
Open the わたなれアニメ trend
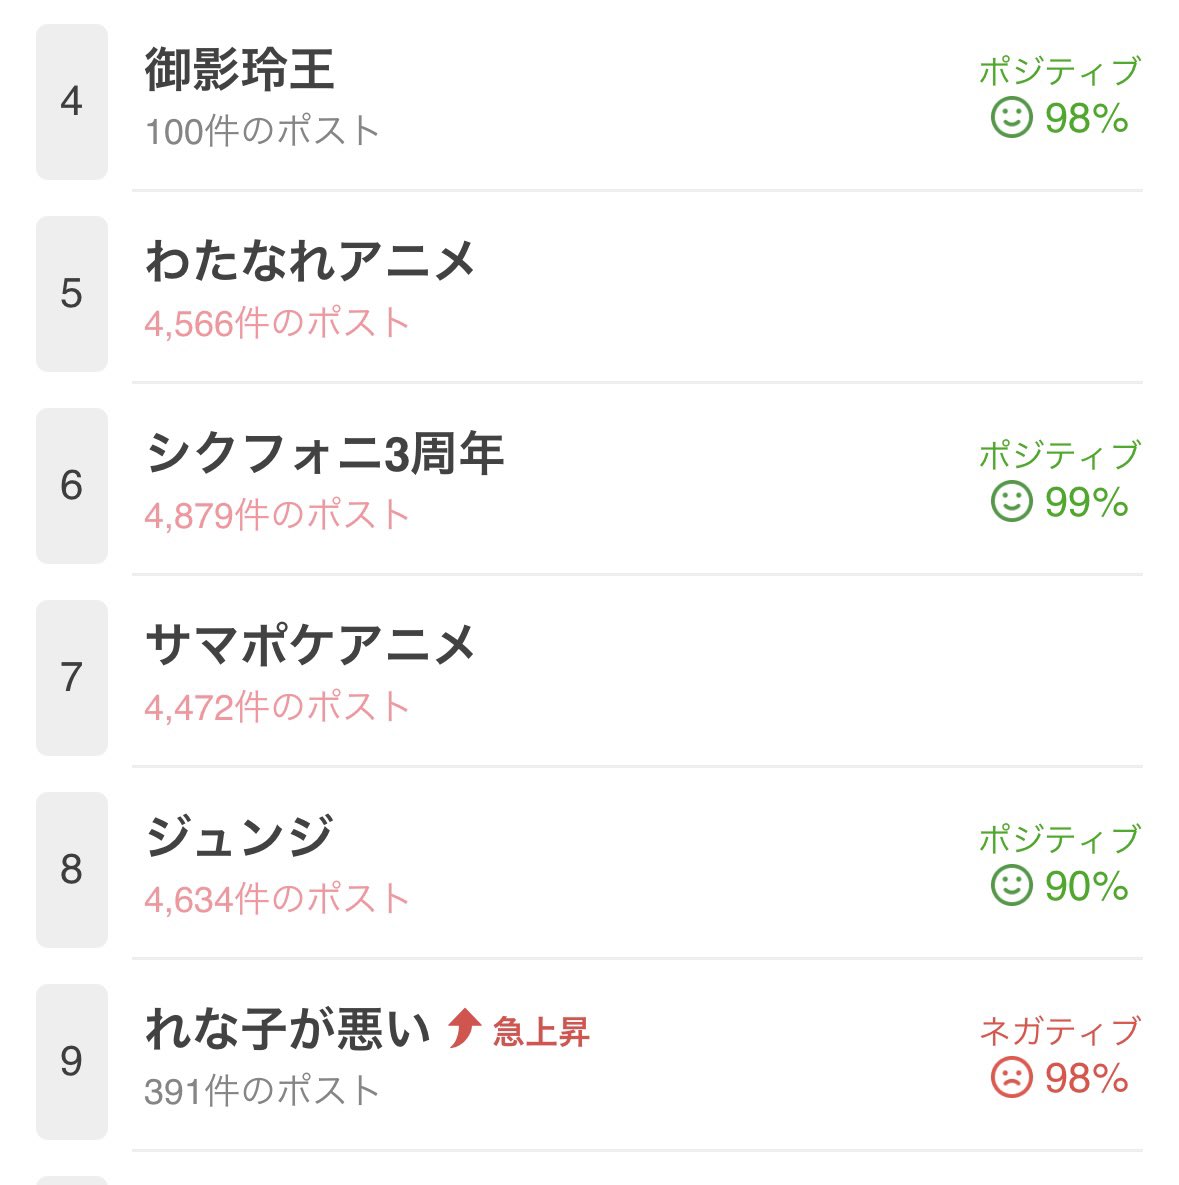[x=310, y=262]
